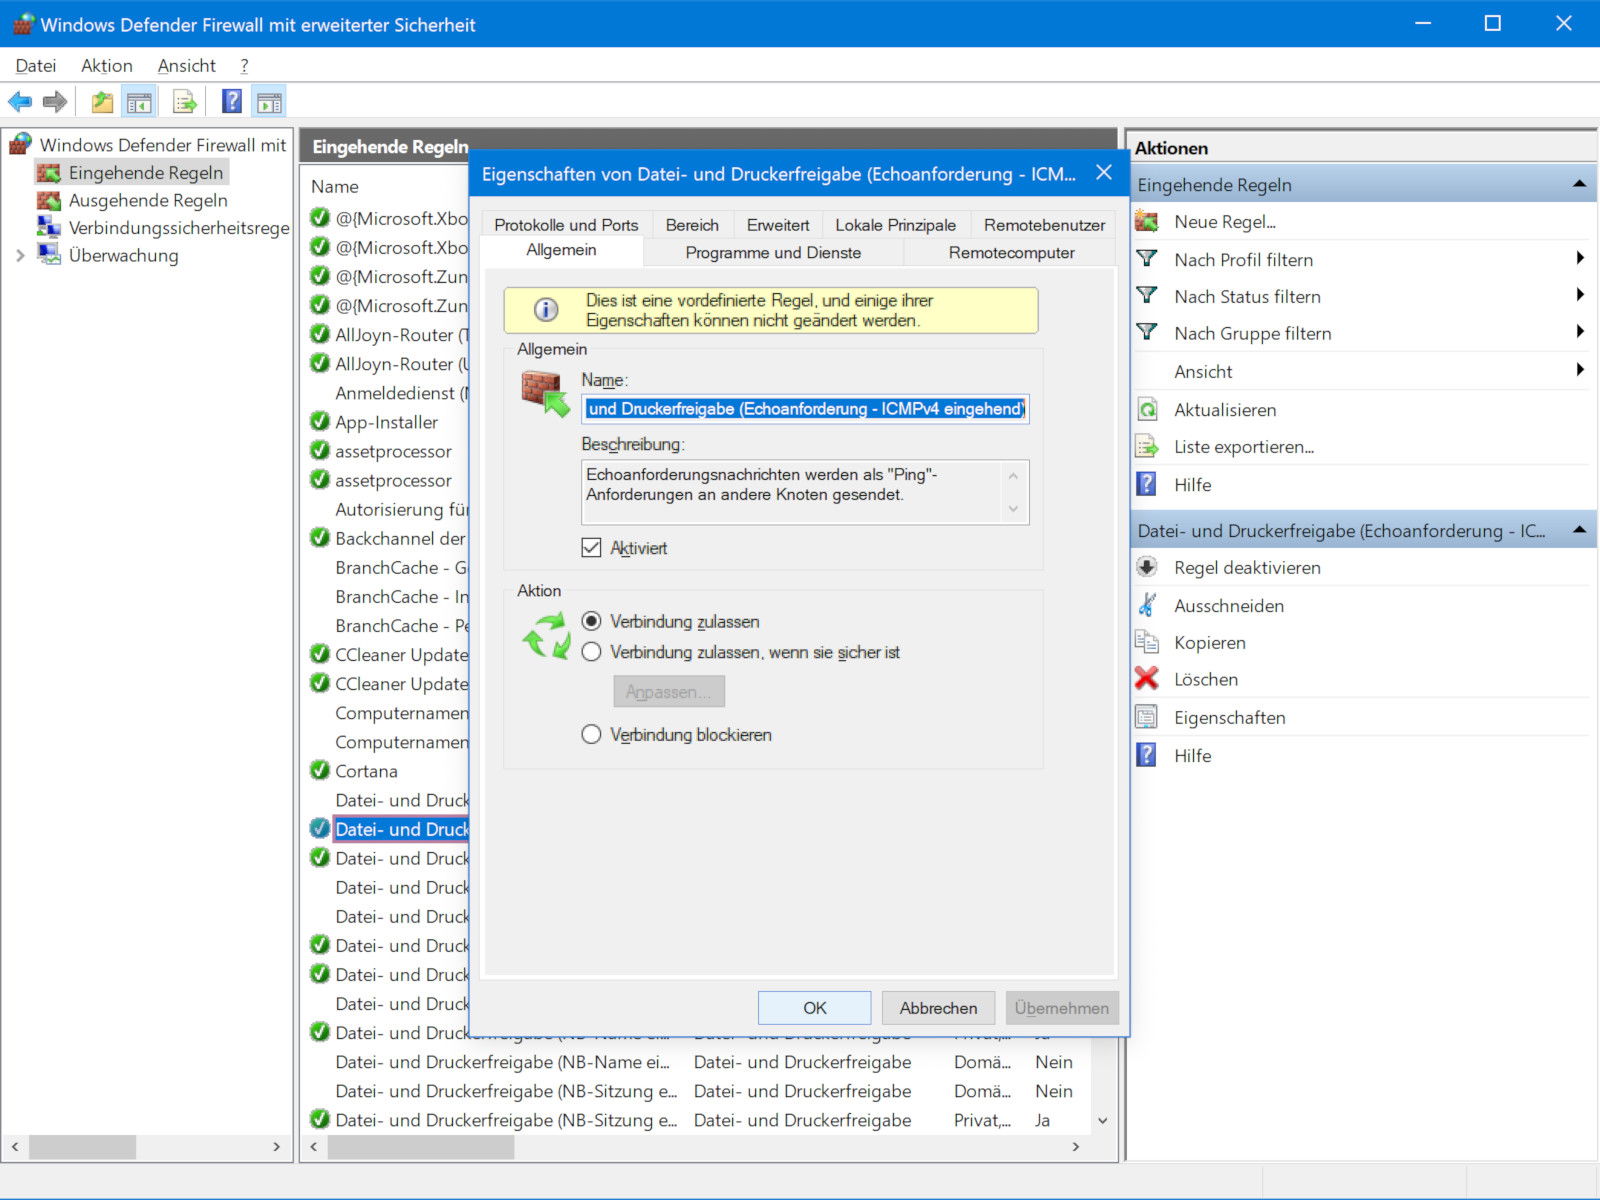Click the Nach Gruppe filtern funnel icon

(1147, 332)
